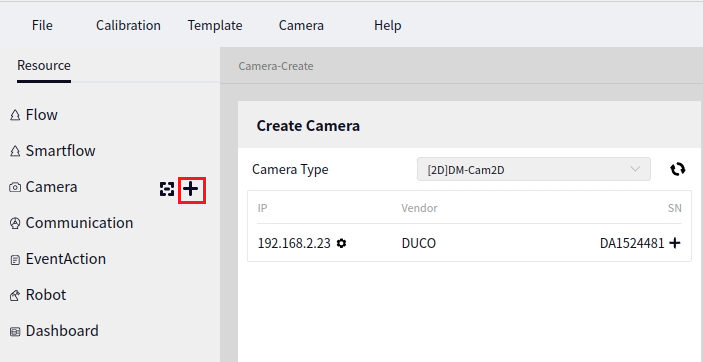This screenshot has width=703, height=362.
Task: Select Camera in resource list
Action: tap(52, 187)
